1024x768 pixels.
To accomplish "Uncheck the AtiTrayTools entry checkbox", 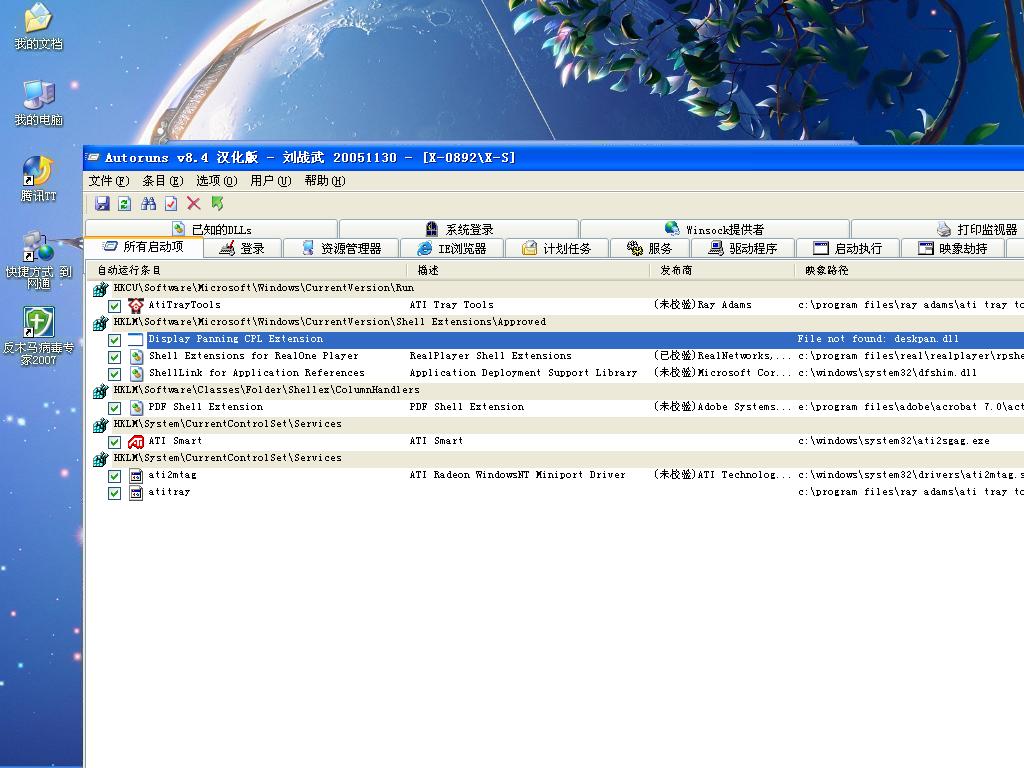I will pyautogui.click(x=115, y=306).
